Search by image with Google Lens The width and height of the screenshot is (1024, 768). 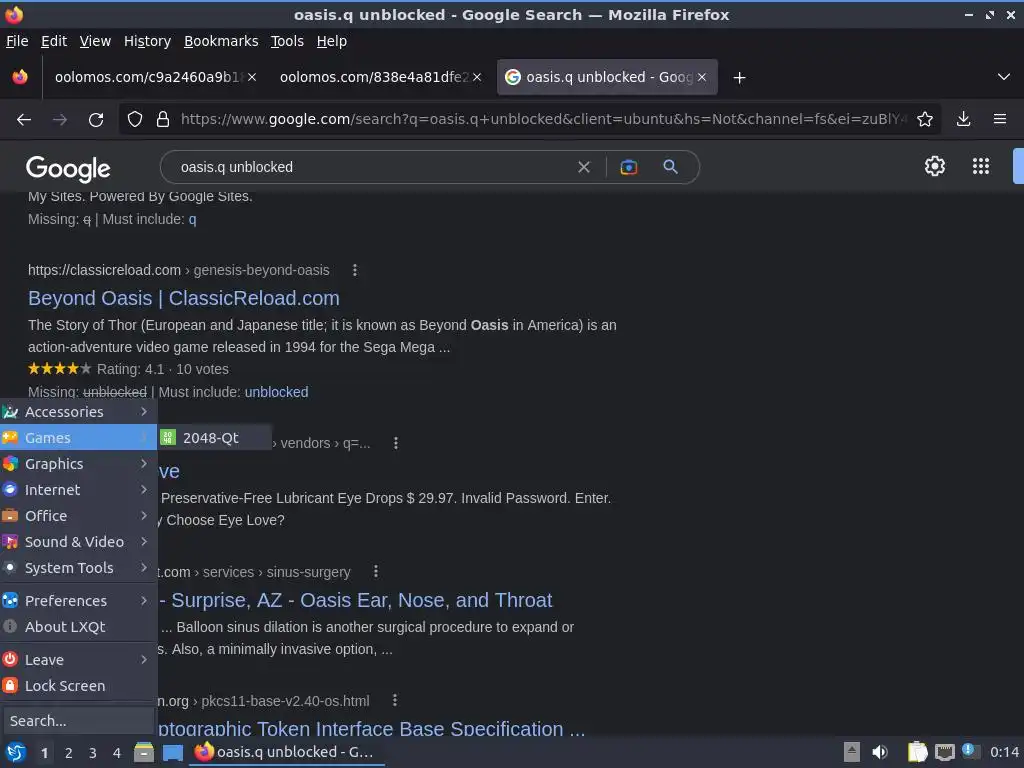pos(628,167)
